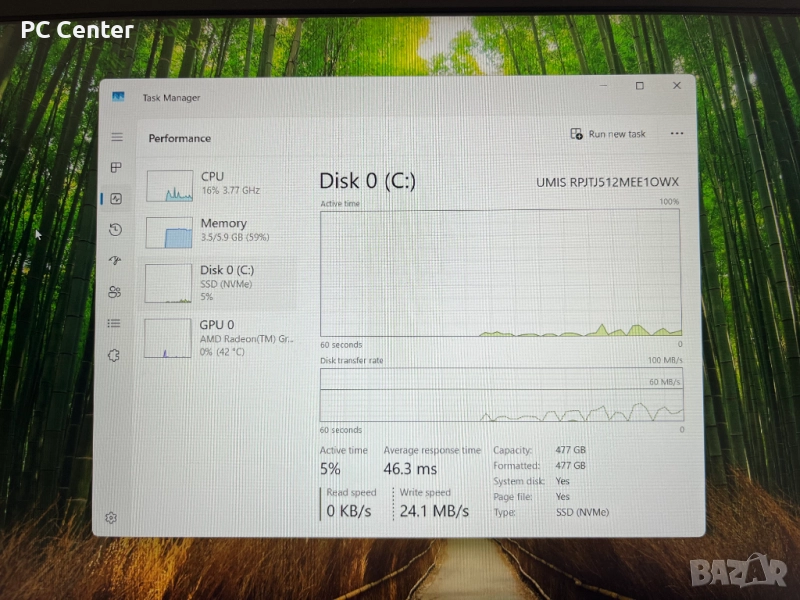
Task: Open the Details page list icon
Action: click(x=114, y=323)
